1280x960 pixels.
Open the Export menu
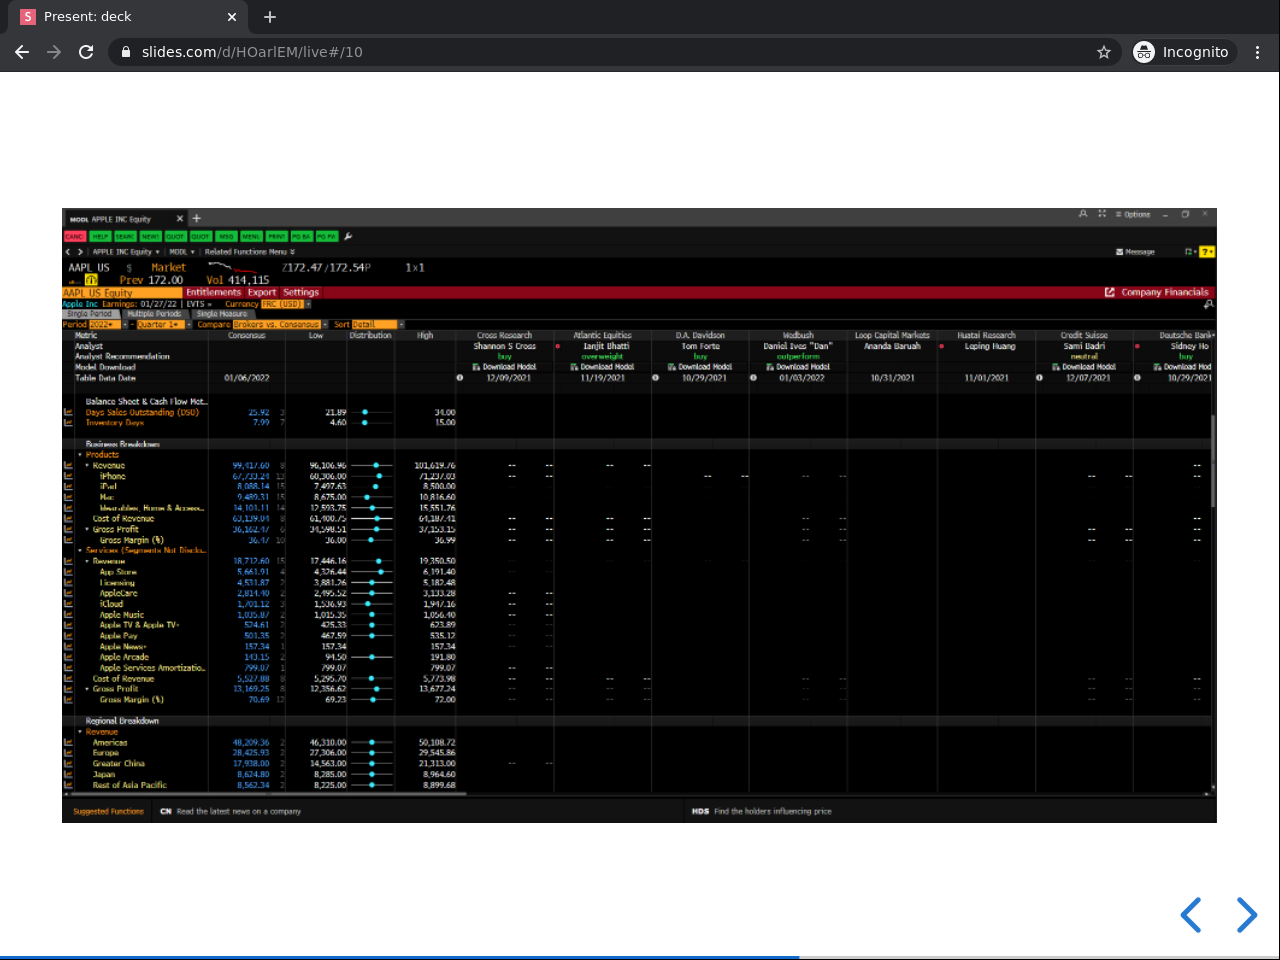(x=262, y=293)
